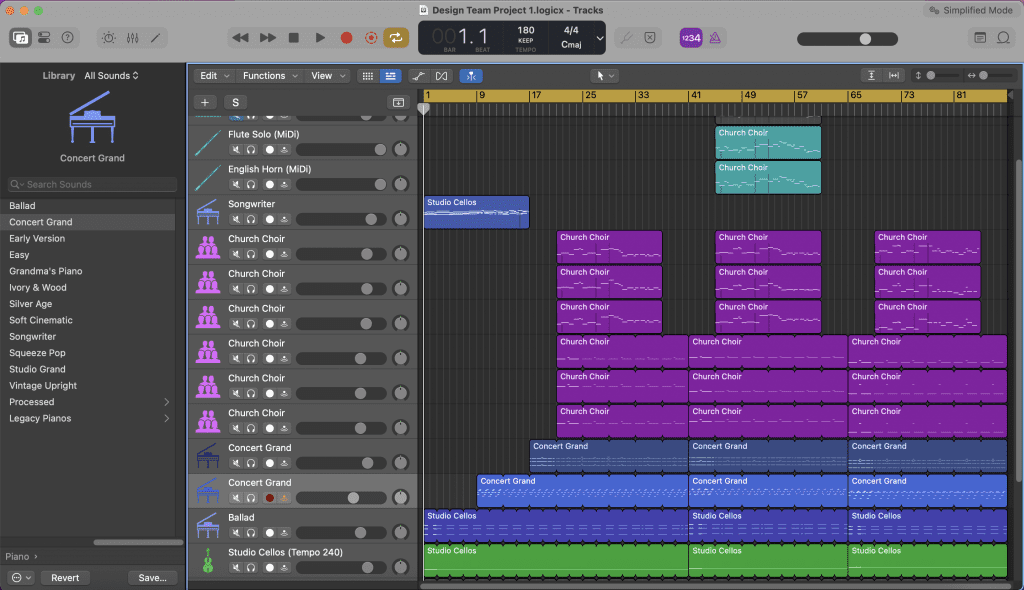Add a new track with plus button

point(205,102)
